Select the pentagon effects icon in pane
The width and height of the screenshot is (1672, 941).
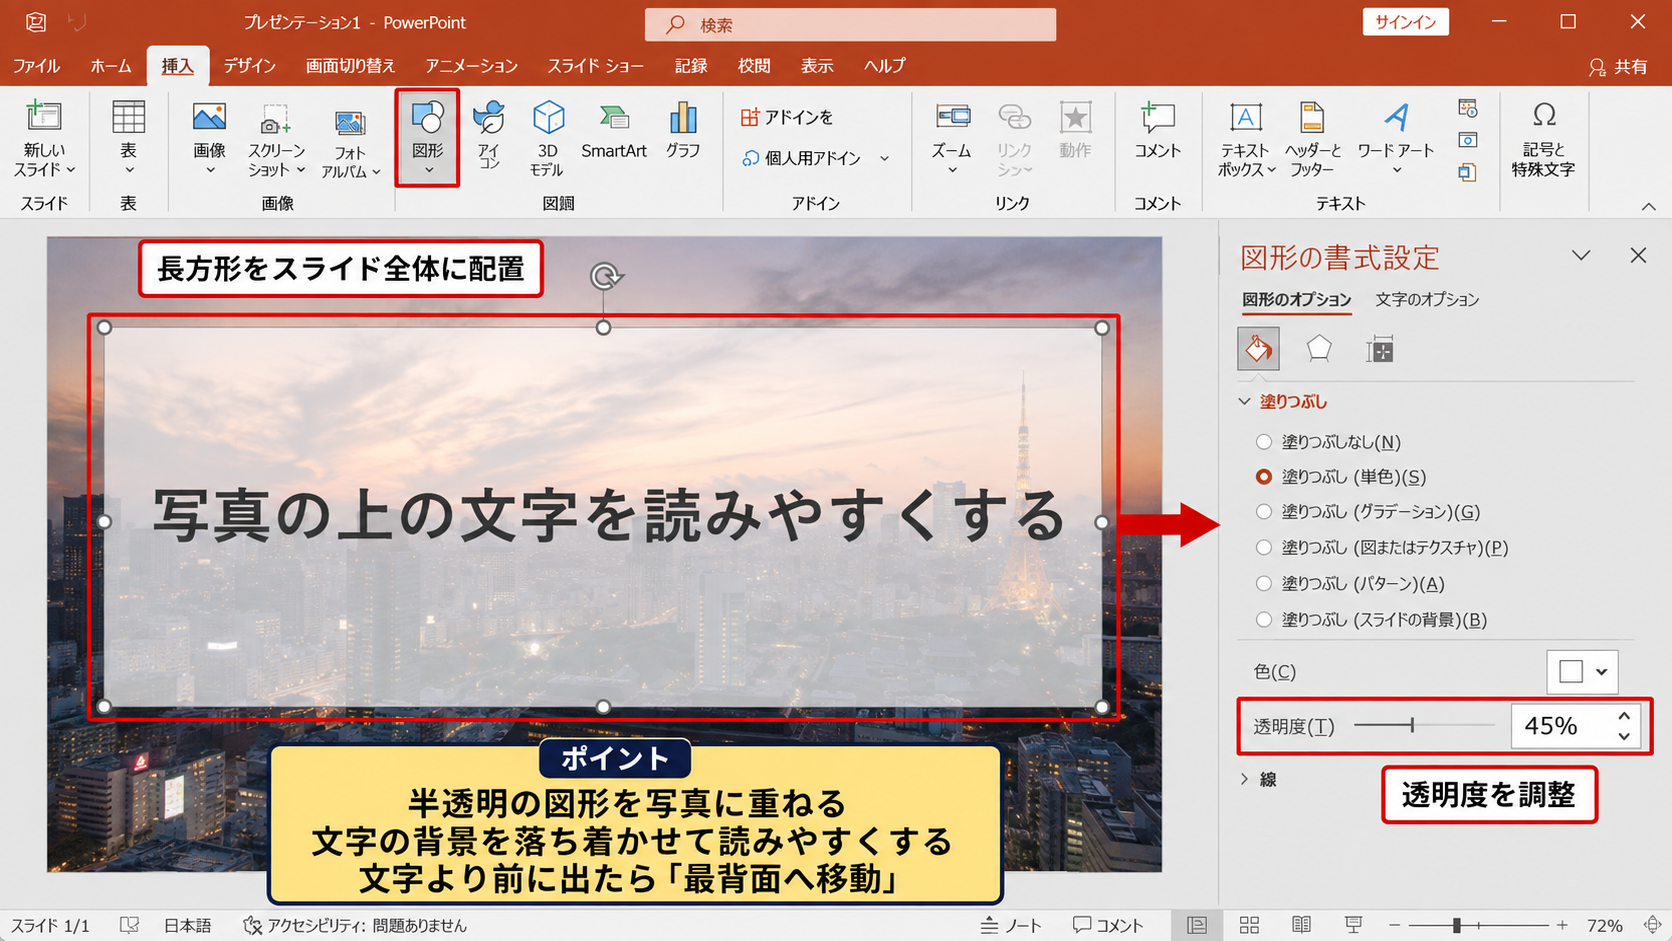[x=1319, y=349]
